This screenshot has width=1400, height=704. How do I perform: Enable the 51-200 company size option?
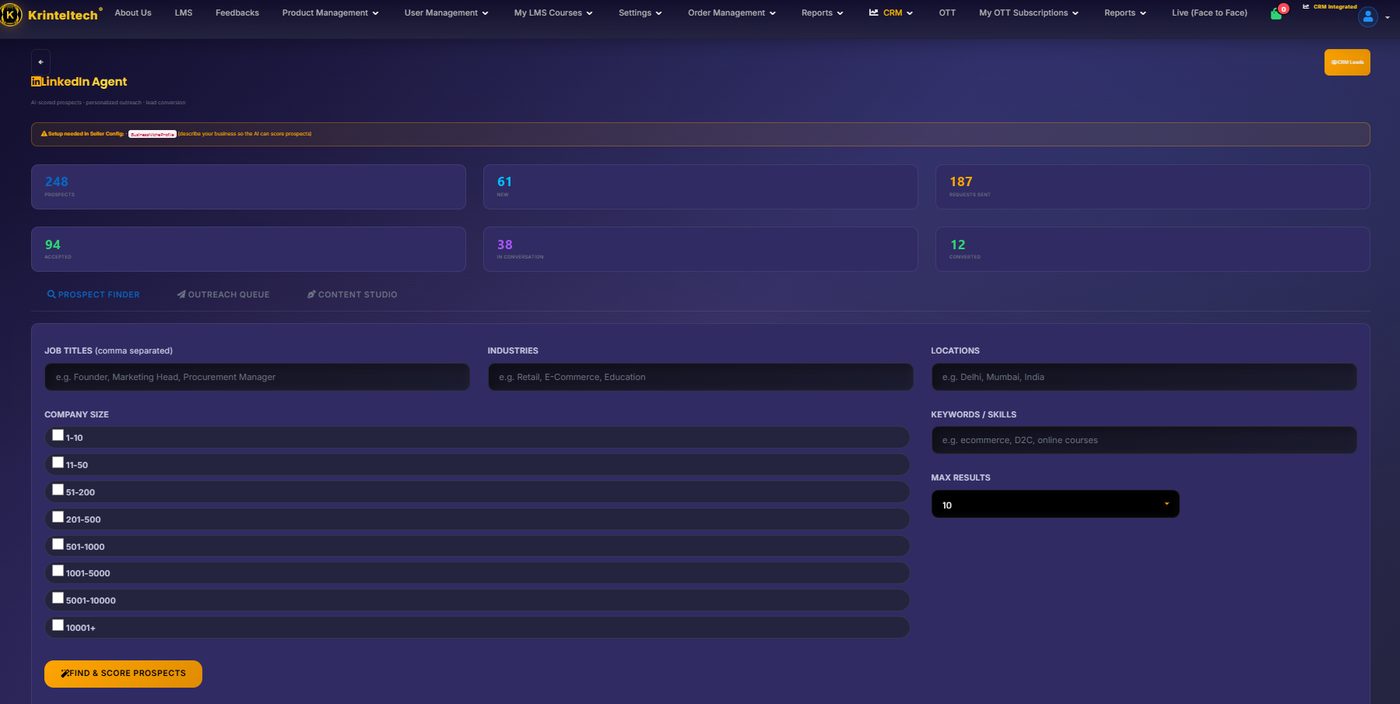[x=58, y=489]
